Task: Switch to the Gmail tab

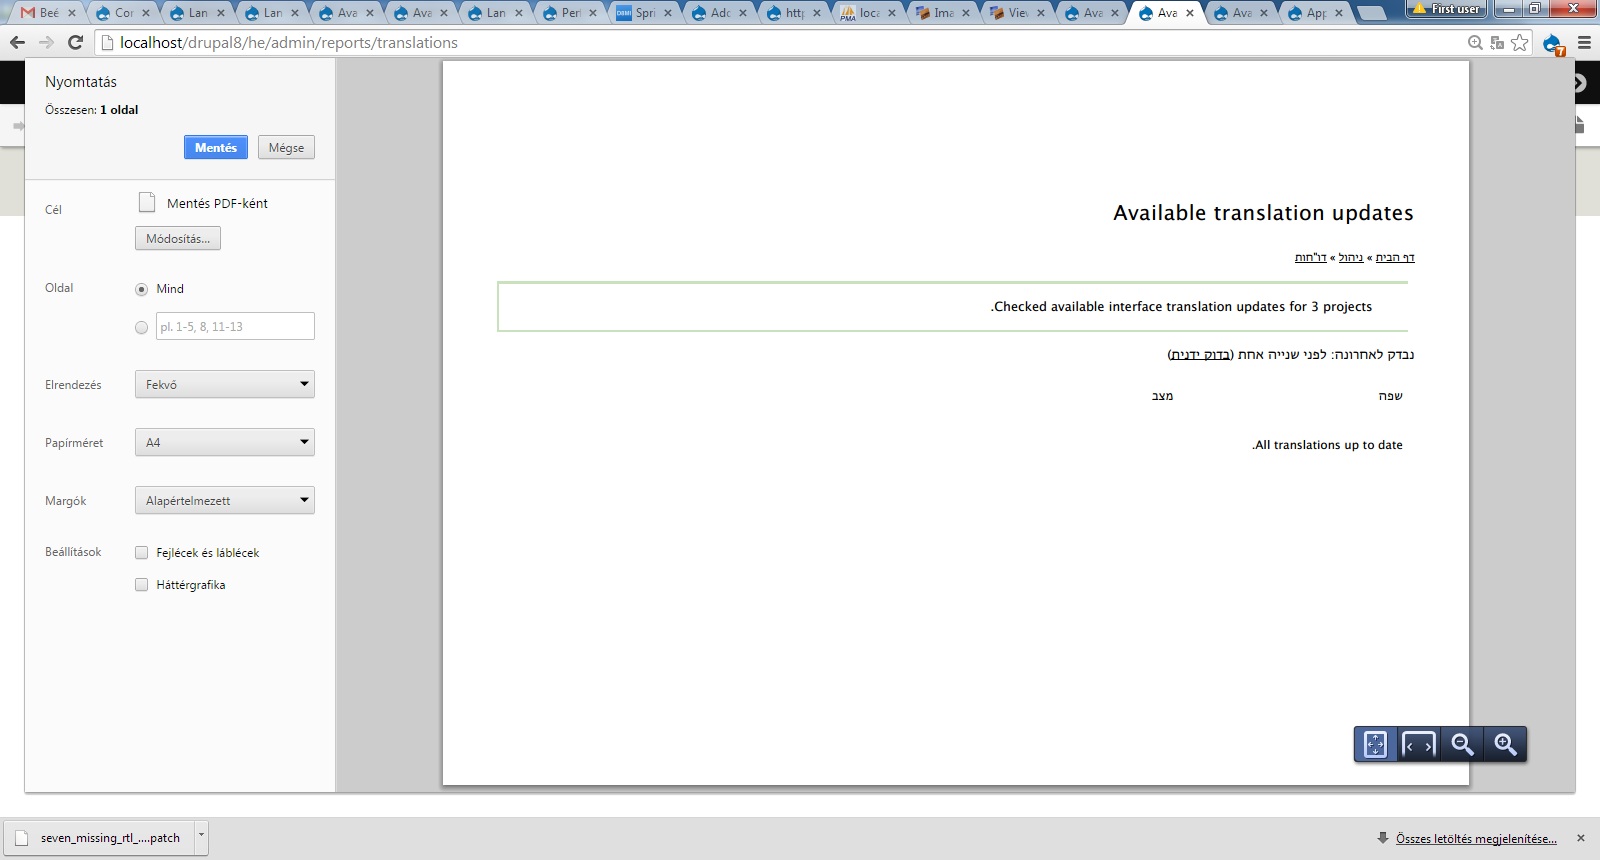Action: coord(45,13)
